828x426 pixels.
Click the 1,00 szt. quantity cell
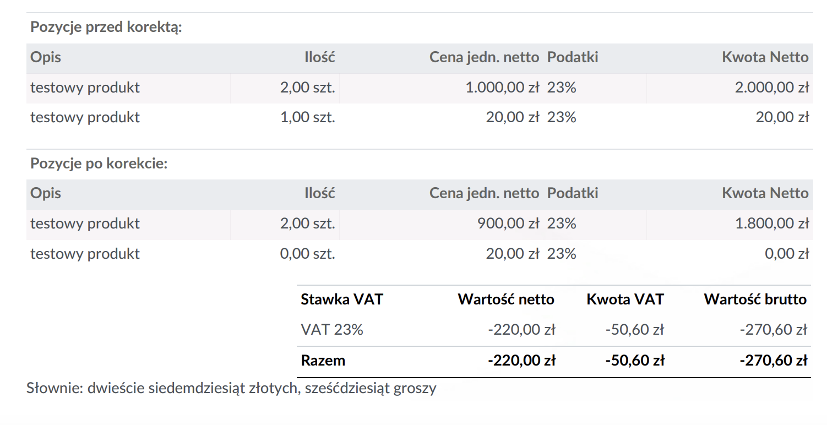[x=307, y=117]
